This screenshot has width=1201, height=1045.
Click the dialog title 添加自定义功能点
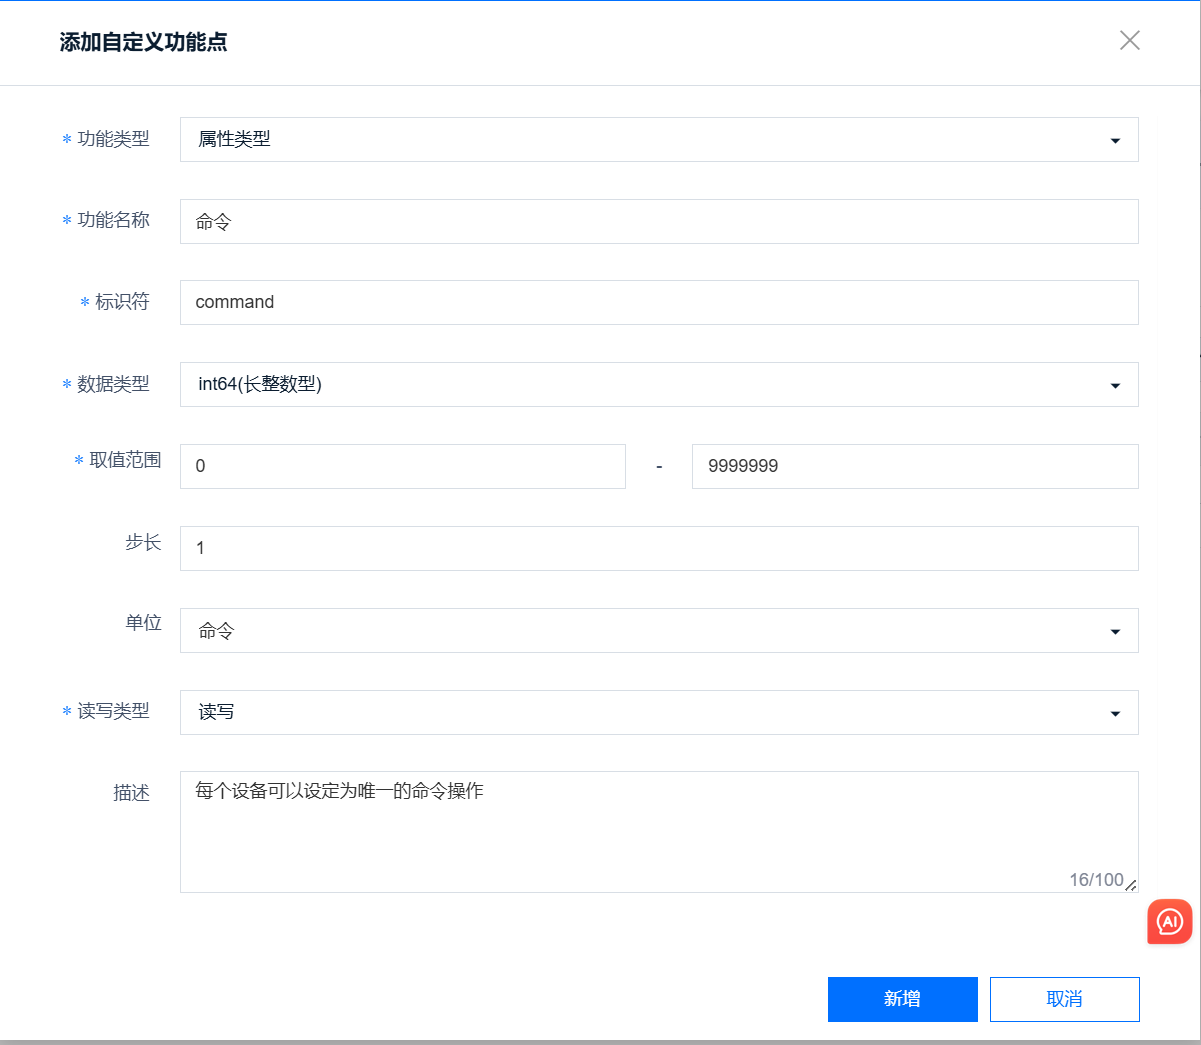coord(143,42)
